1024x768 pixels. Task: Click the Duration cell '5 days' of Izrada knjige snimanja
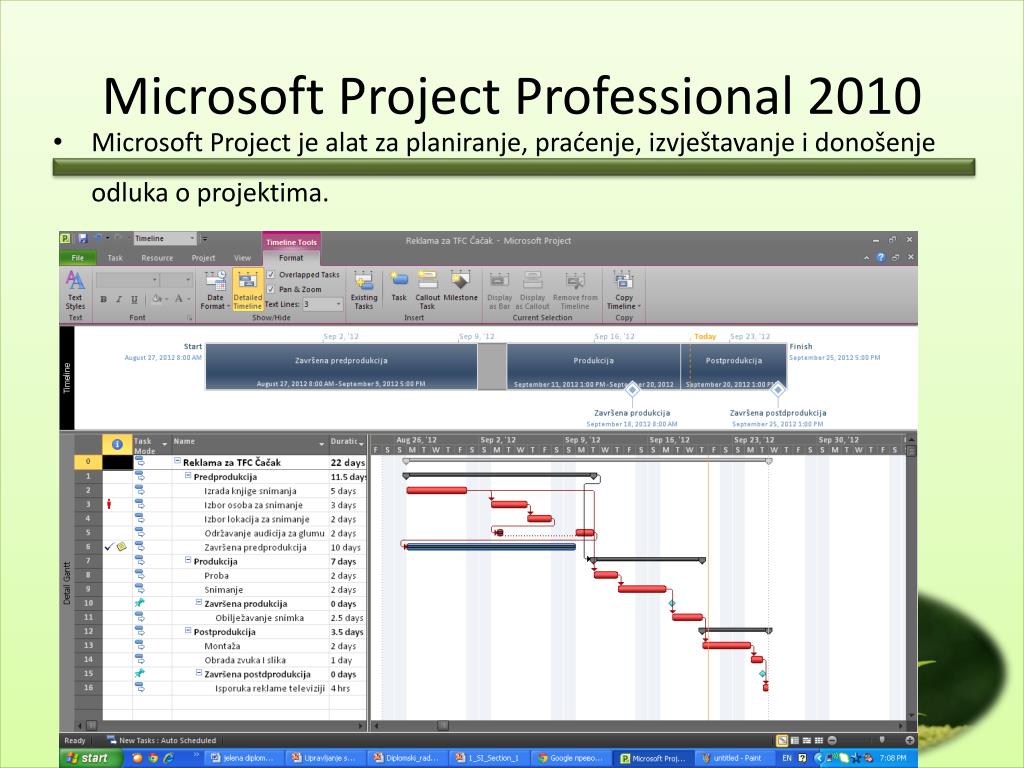click(347, 491)
